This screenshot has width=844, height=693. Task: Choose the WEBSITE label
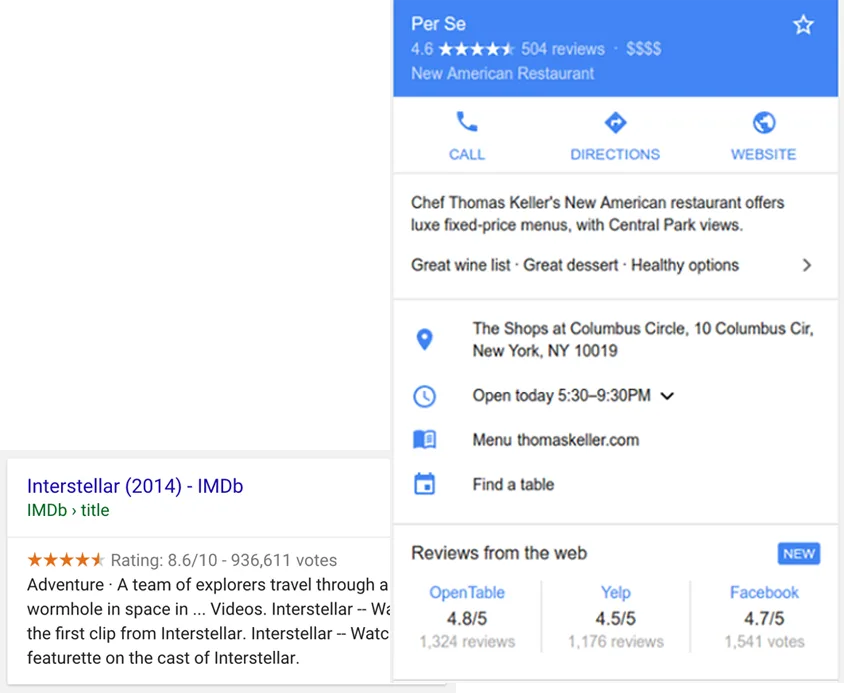tap(763, 155)
